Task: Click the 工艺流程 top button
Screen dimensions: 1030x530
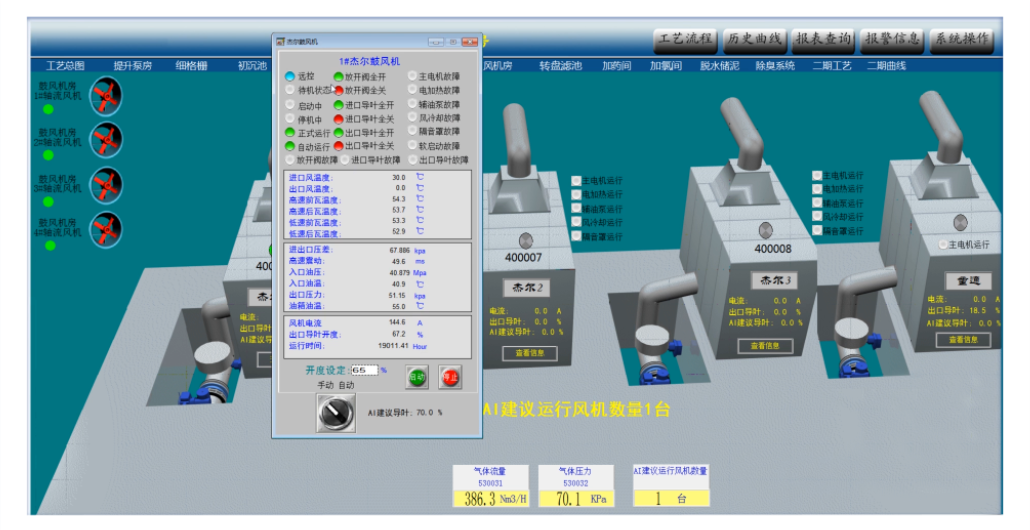Action: click(685, 39)
